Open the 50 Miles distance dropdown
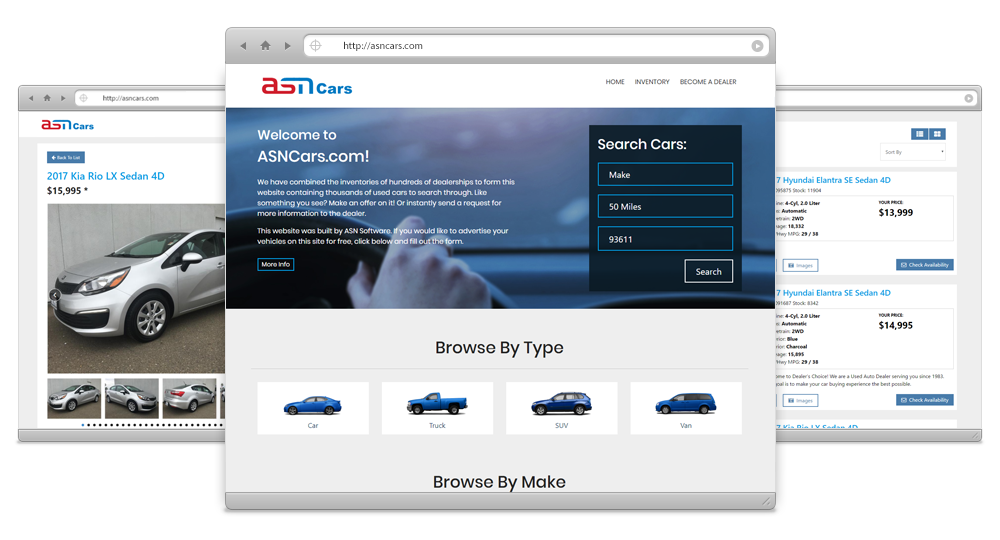This screenshot has height=540, width=1000. (665, 207)
